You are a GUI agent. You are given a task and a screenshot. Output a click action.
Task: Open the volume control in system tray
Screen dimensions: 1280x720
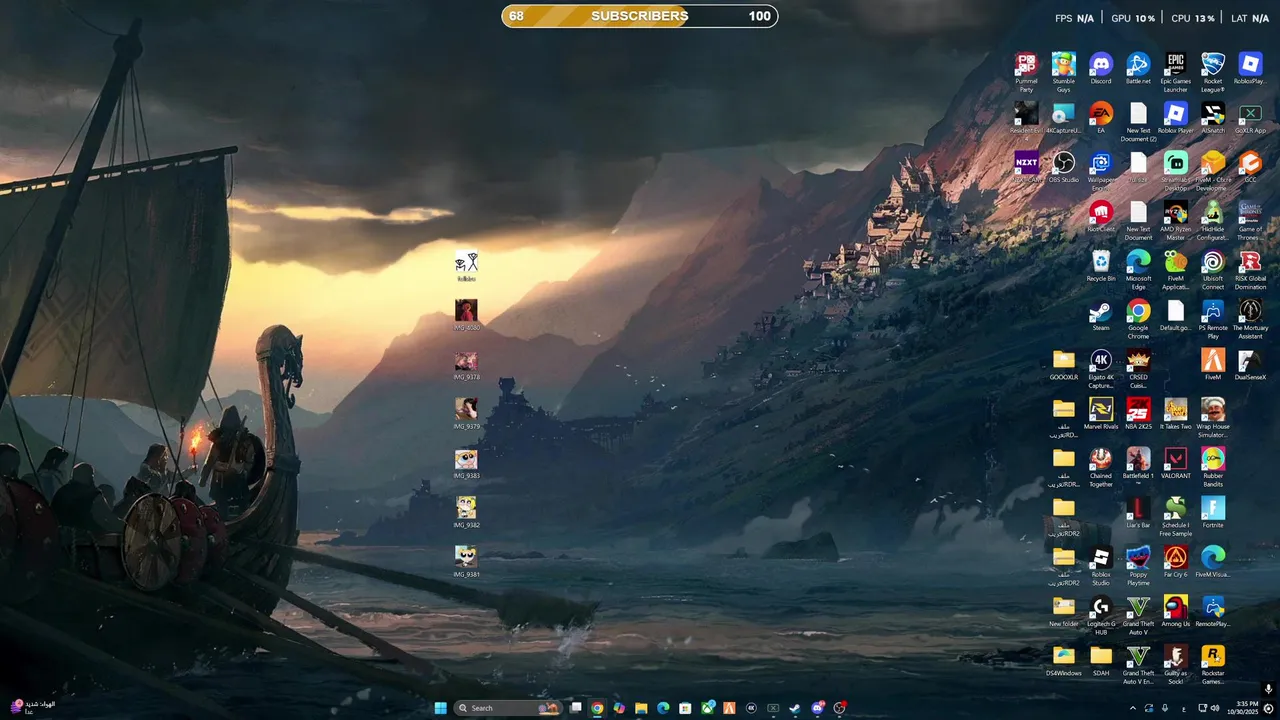click(x=1215, y=708)
